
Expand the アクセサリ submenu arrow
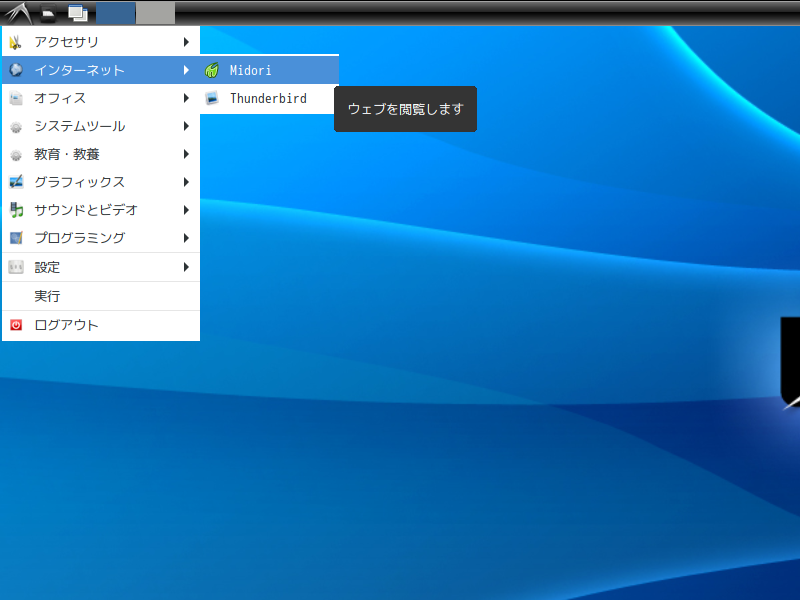tap(186, 42)
